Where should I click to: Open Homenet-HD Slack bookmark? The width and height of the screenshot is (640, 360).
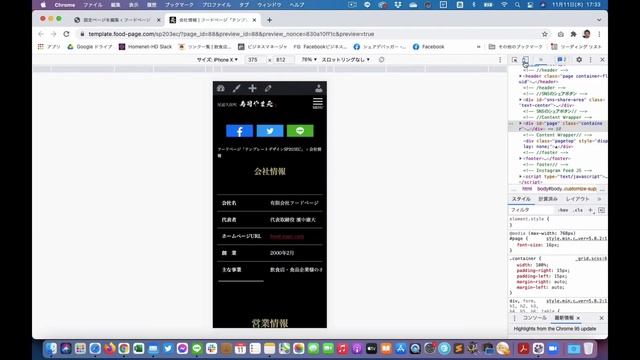(x=145, y=47)
